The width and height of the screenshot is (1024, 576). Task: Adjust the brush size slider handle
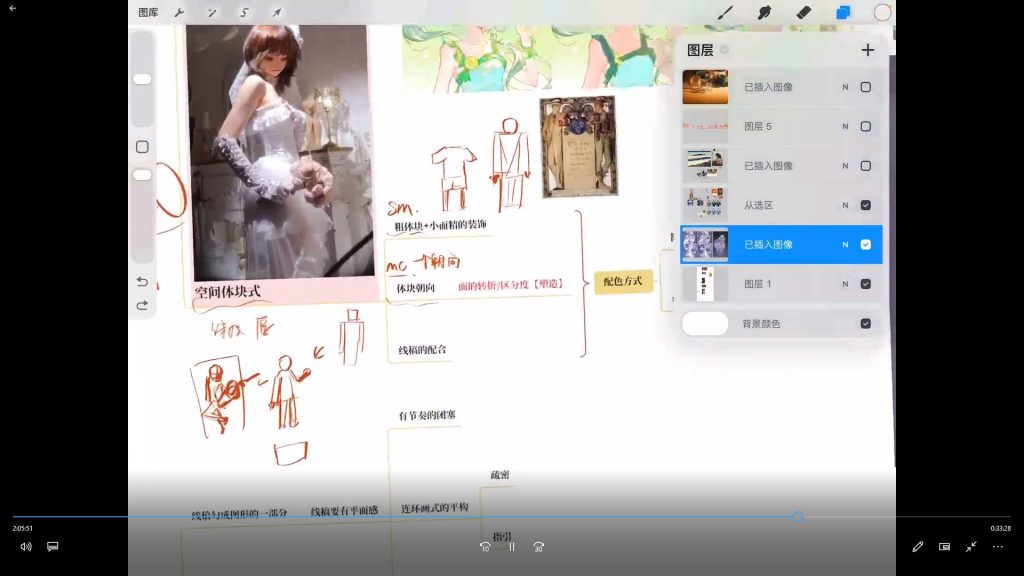142,79
